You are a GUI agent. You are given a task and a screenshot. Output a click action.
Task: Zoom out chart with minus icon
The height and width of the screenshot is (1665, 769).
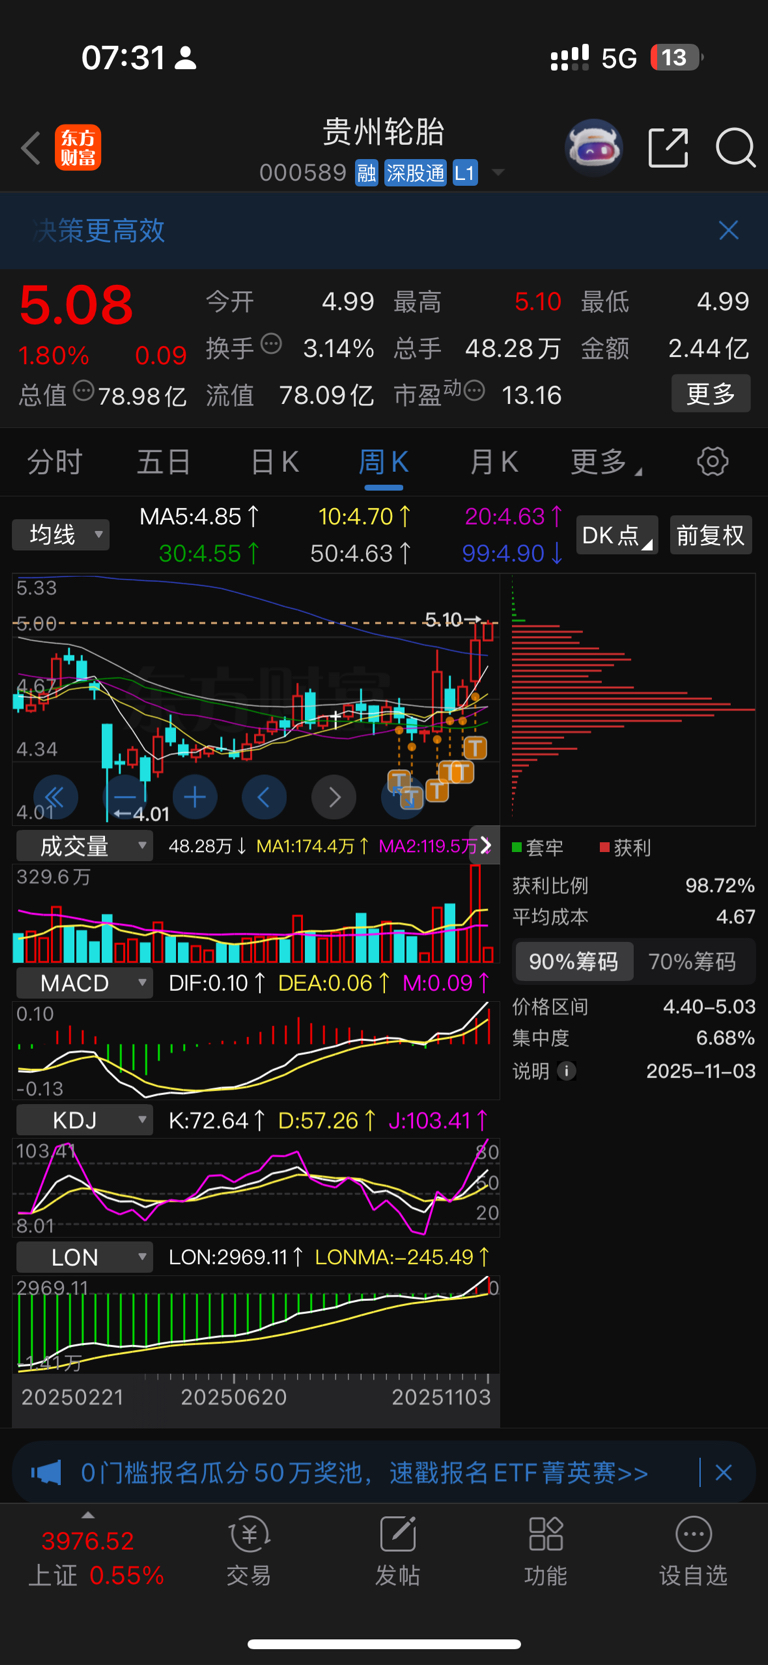tap(125, 797)
